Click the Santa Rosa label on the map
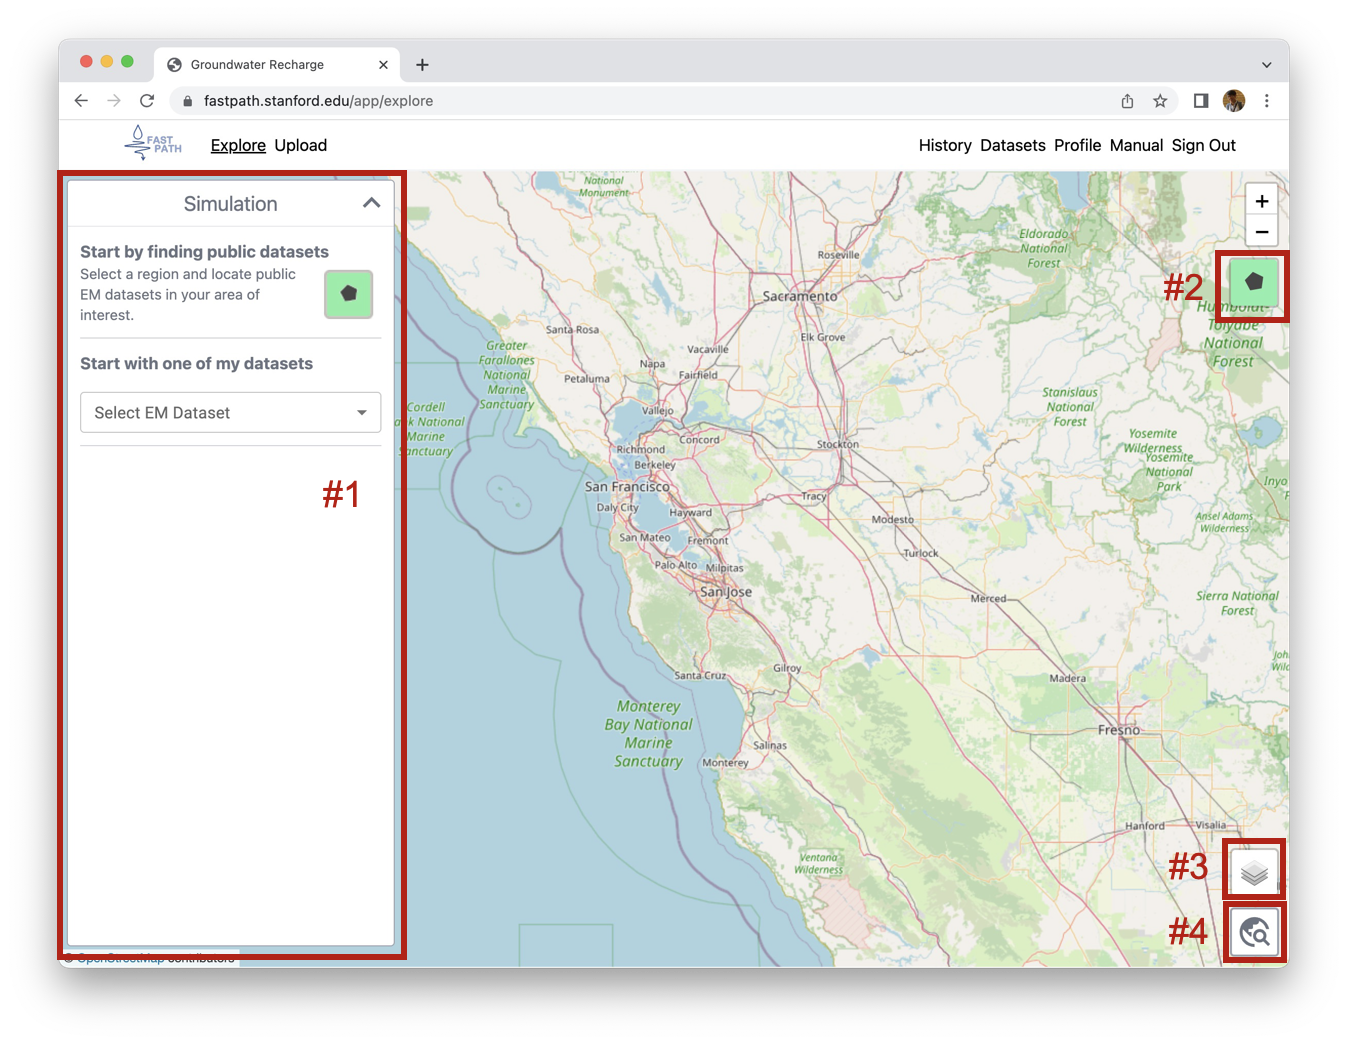This screenshot has width=1348, height=1044. click(572, 329)
